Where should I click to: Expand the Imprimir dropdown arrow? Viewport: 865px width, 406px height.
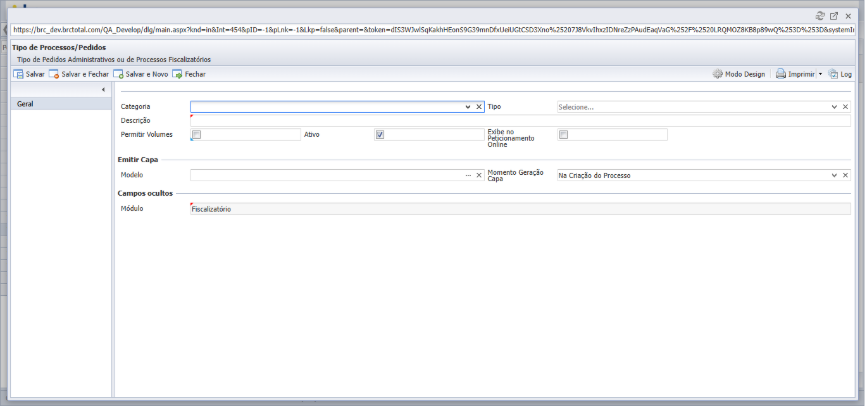pyautogui.click(x=820, y=74)
